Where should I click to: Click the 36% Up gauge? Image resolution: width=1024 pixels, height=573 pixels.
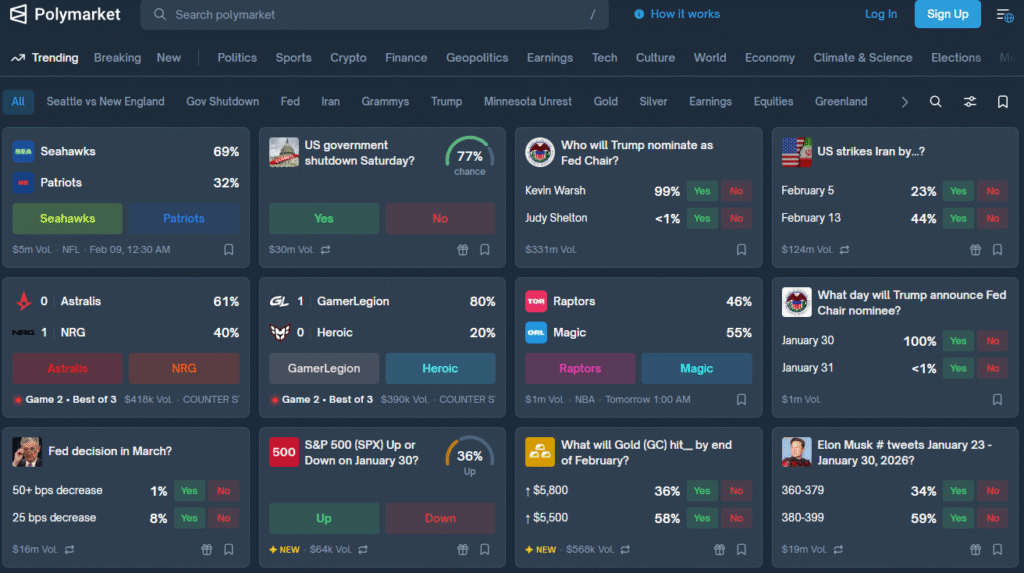pyautogui.click(x=470, y=457)
